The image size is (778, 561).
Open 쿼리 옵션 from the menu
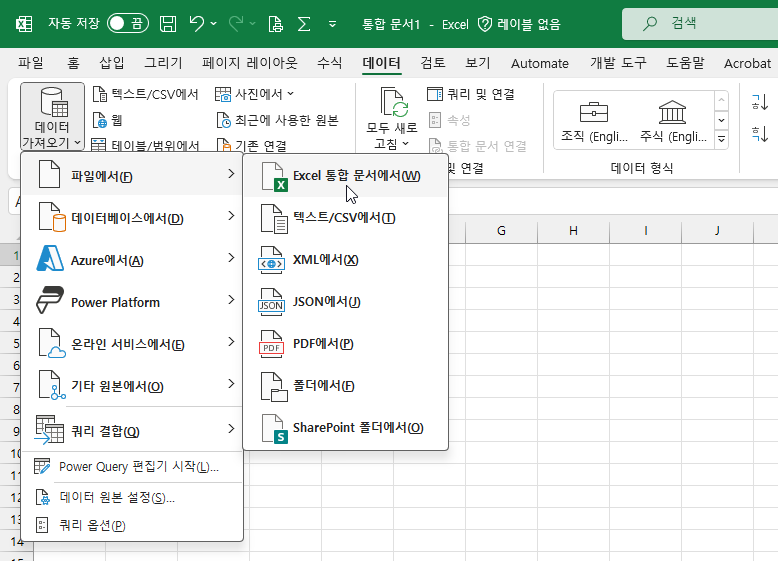pyautogui.click(x=132, y=525)
